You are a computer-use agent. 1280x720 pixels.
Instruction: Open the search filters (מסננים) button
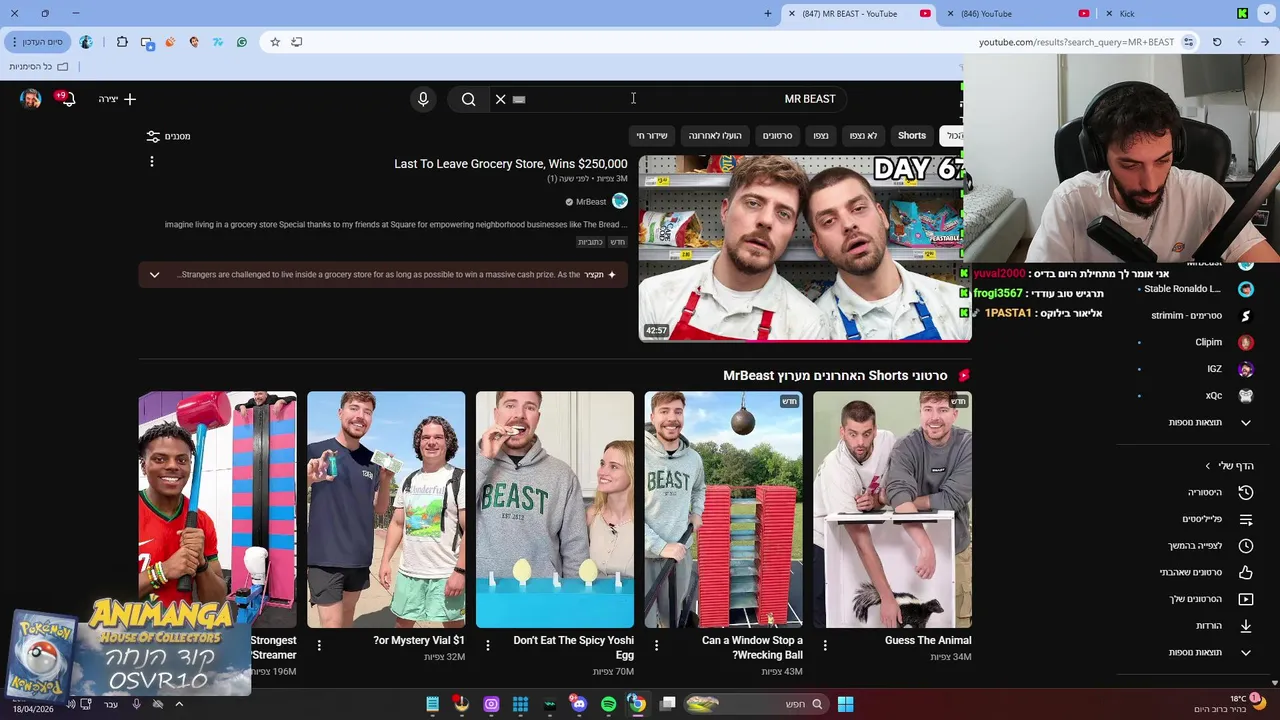click(x=168, y=136)
